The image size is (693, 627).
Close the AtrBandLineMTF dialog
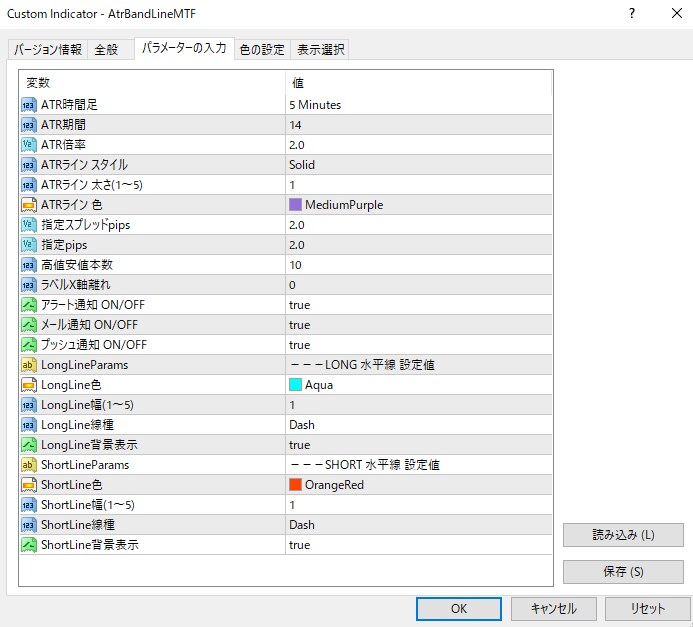(x=677, y=13)
